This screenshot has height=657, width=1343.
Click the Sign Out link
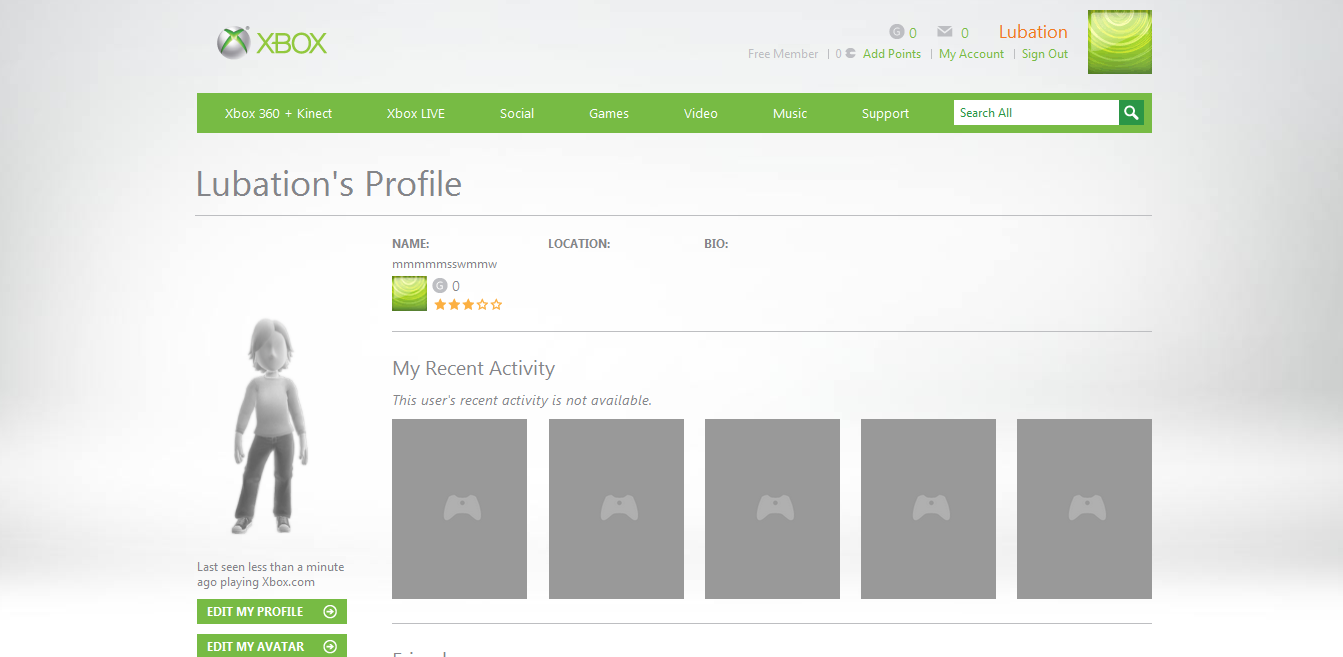tap(1045, 54)
